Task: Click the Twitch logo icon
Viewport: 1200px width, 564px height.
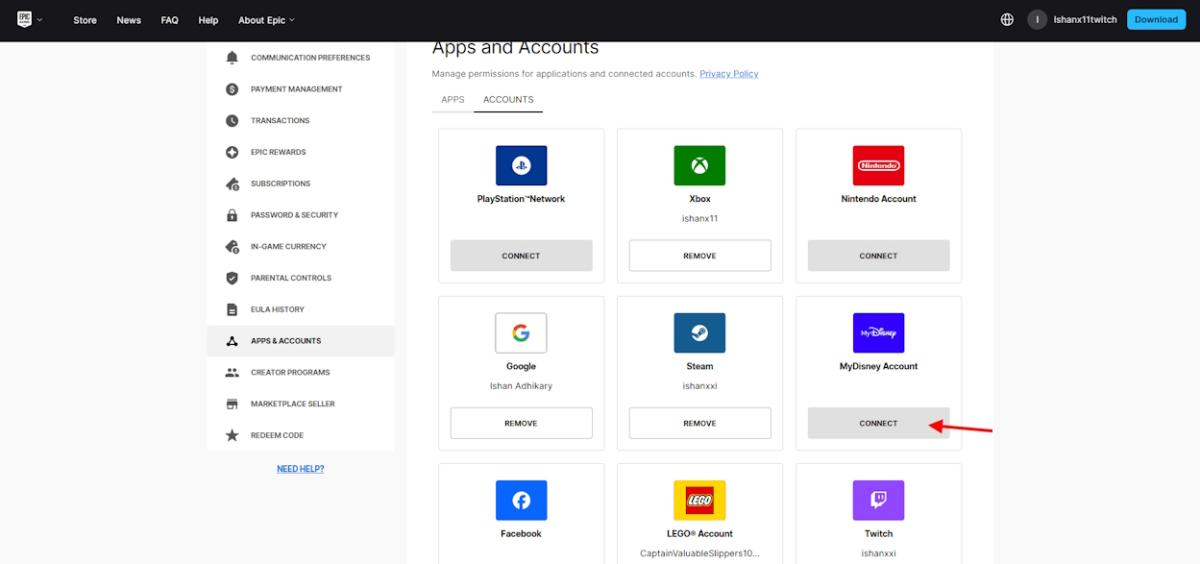Action: 878,500
